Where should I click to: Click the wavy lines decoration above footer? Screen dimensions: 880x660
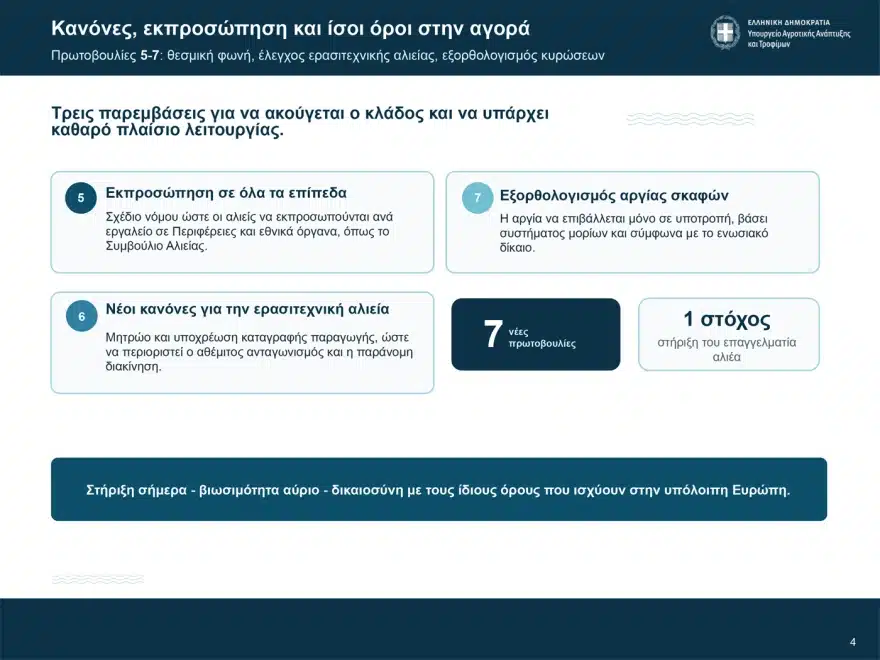coord(98,579)
